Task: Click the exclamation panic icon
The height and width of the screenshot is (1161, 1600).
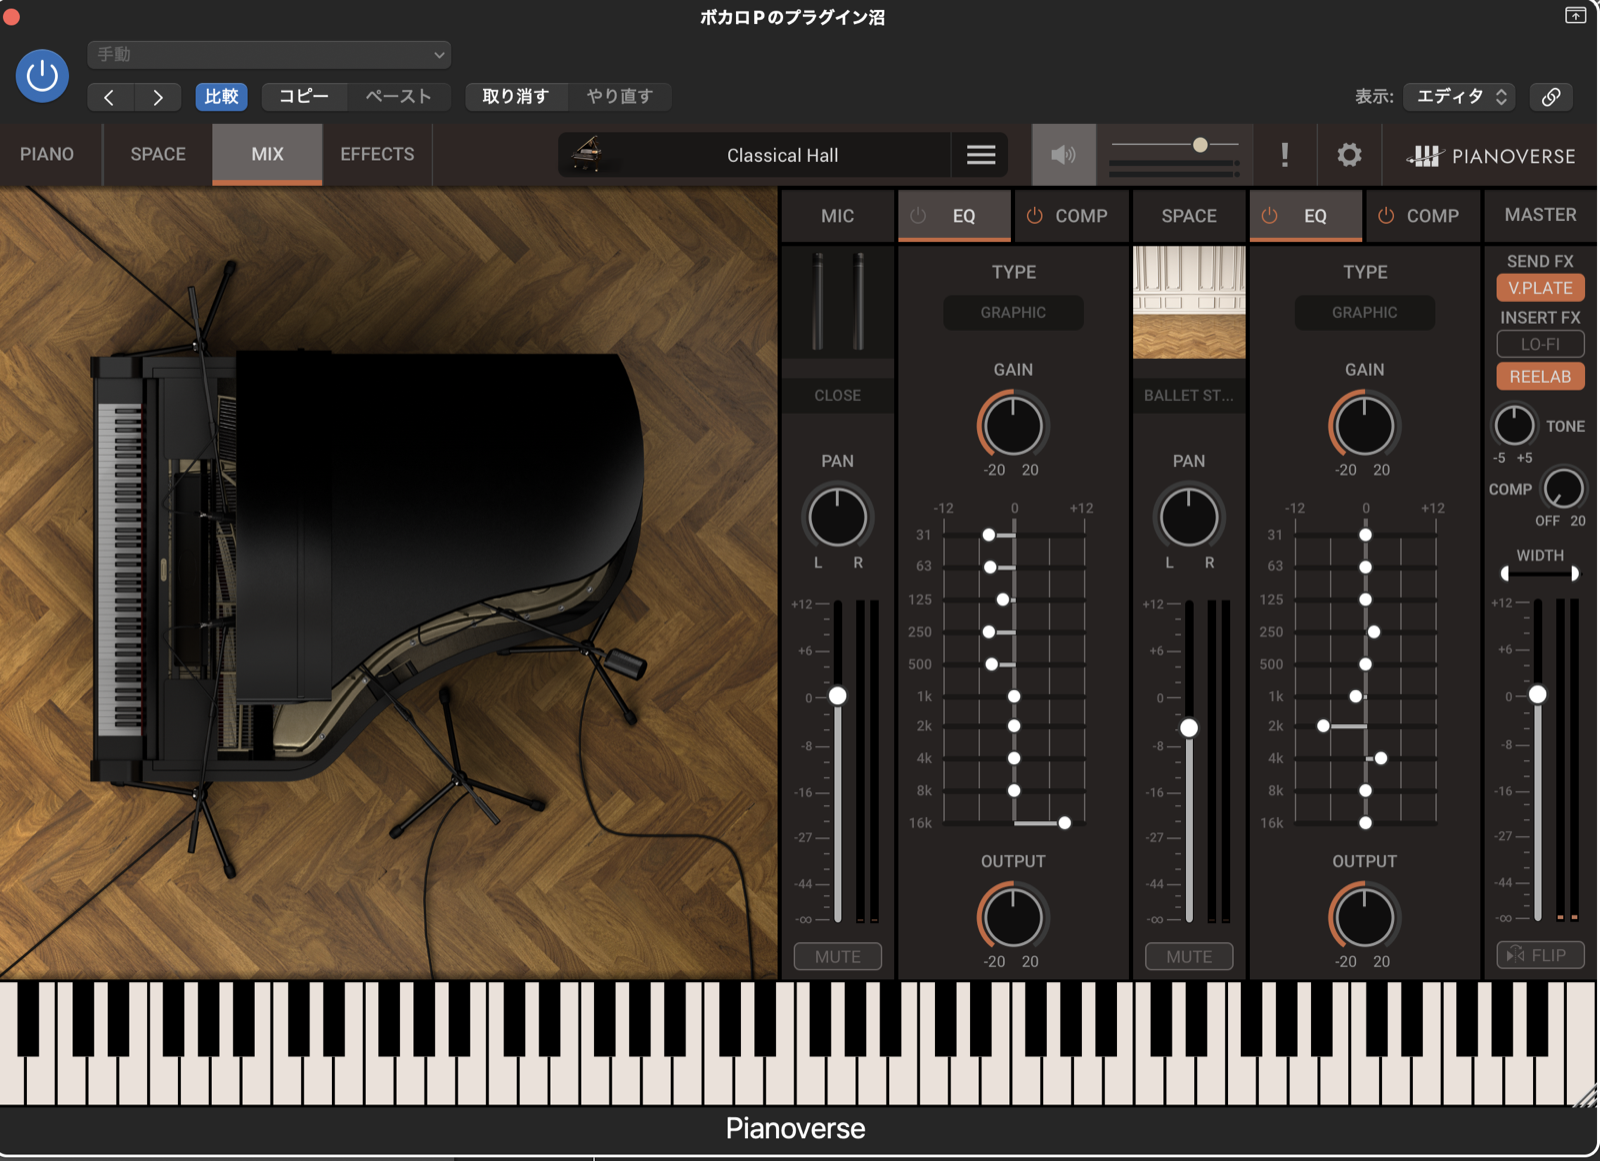Action: point(1285,155)
